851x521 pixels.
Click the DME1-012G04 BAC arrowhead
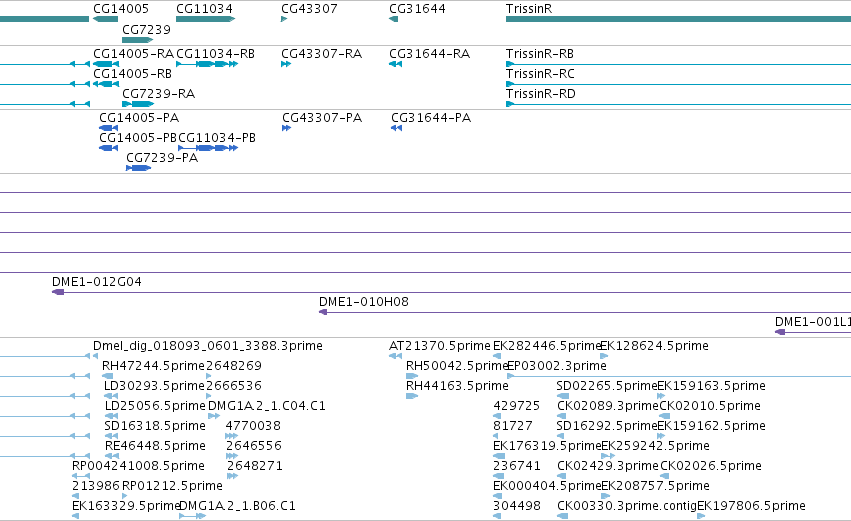coord(58,292)
